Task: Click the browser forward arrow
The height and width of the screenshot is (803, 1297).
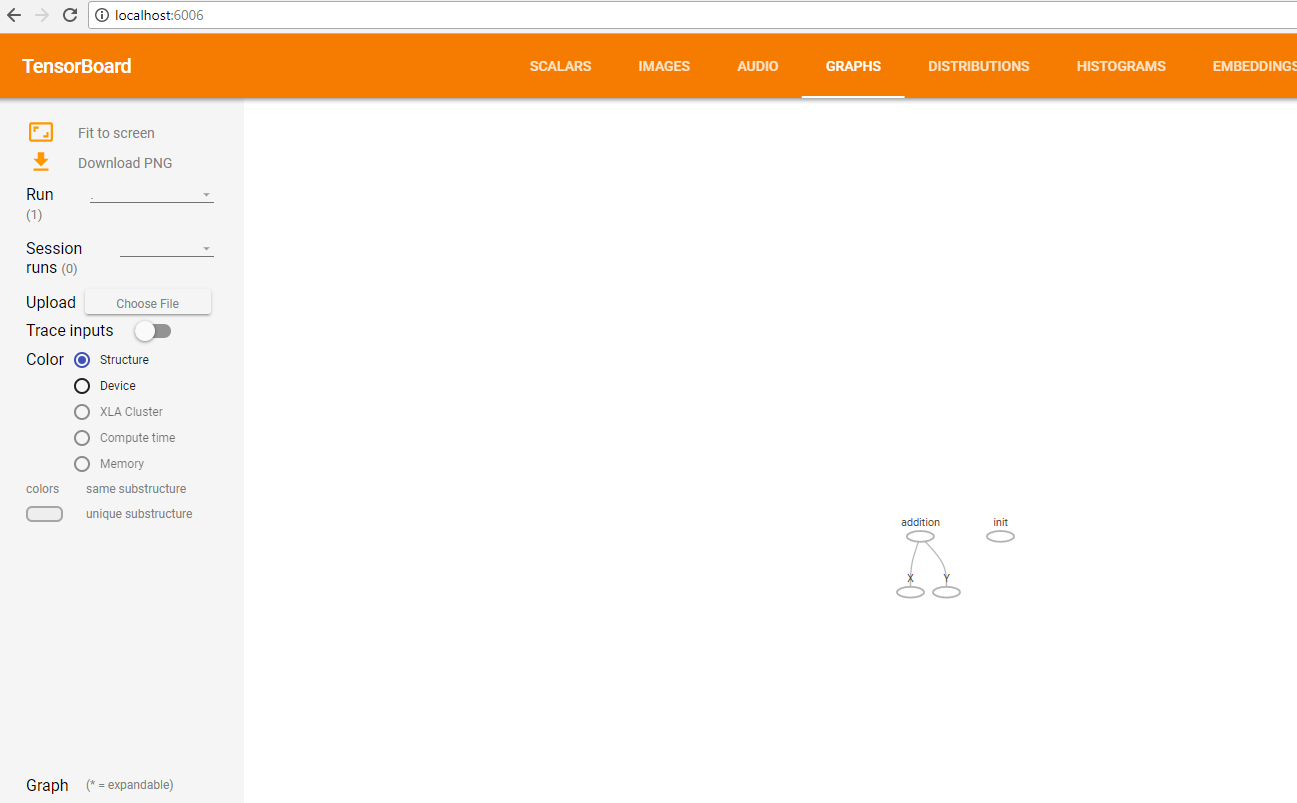Action: [42, 15]
